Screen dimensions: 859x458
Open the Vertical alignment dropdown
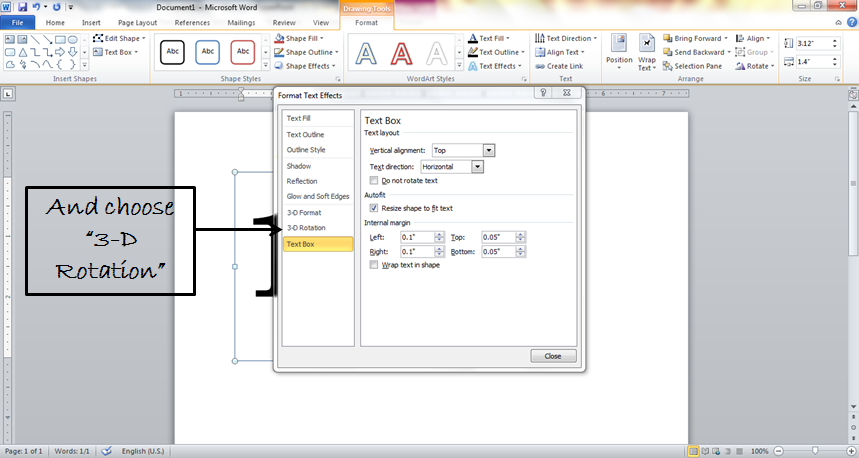[489, 150]
